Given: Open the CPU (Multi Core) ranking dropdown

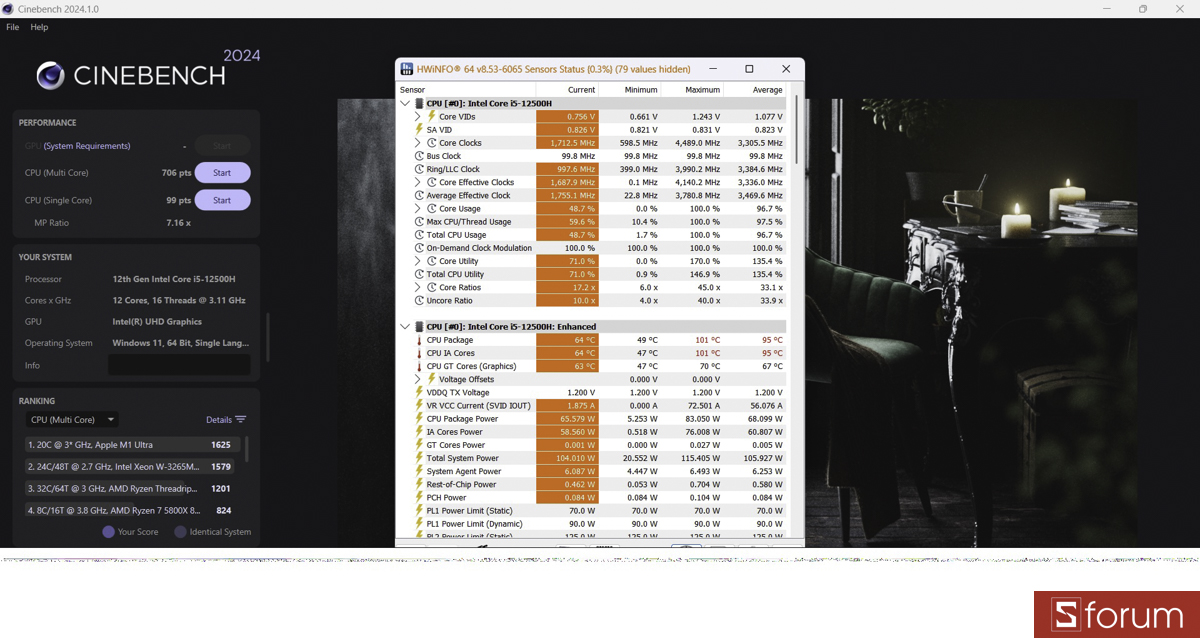Looking at the screenshot, I should coord(72,420).
